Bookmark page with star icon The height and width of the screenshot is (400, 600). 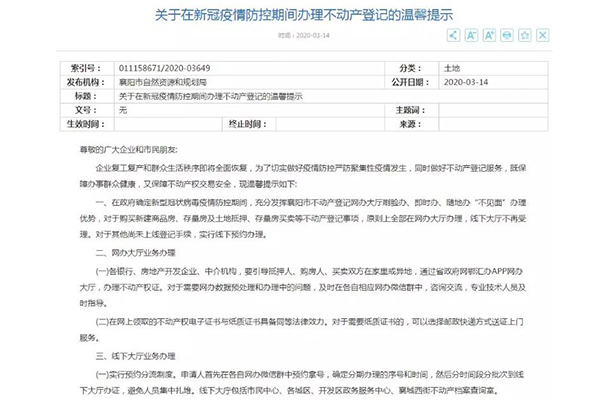[x=525, y=35]
